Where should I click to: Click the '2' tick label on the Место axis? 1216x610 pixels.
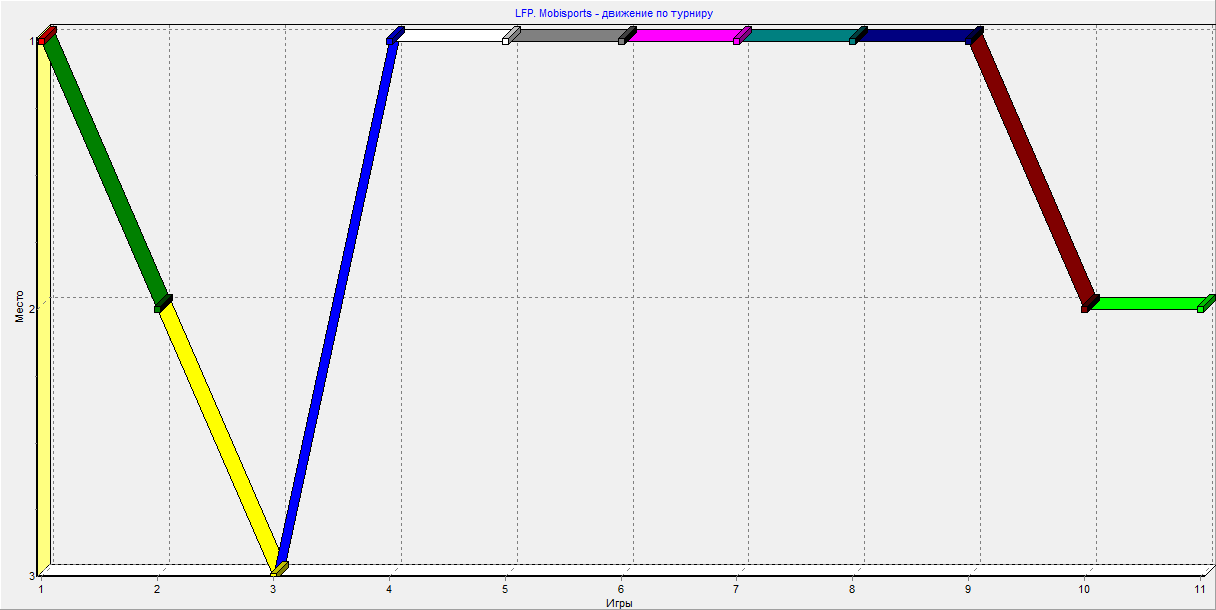pos(32,308)
